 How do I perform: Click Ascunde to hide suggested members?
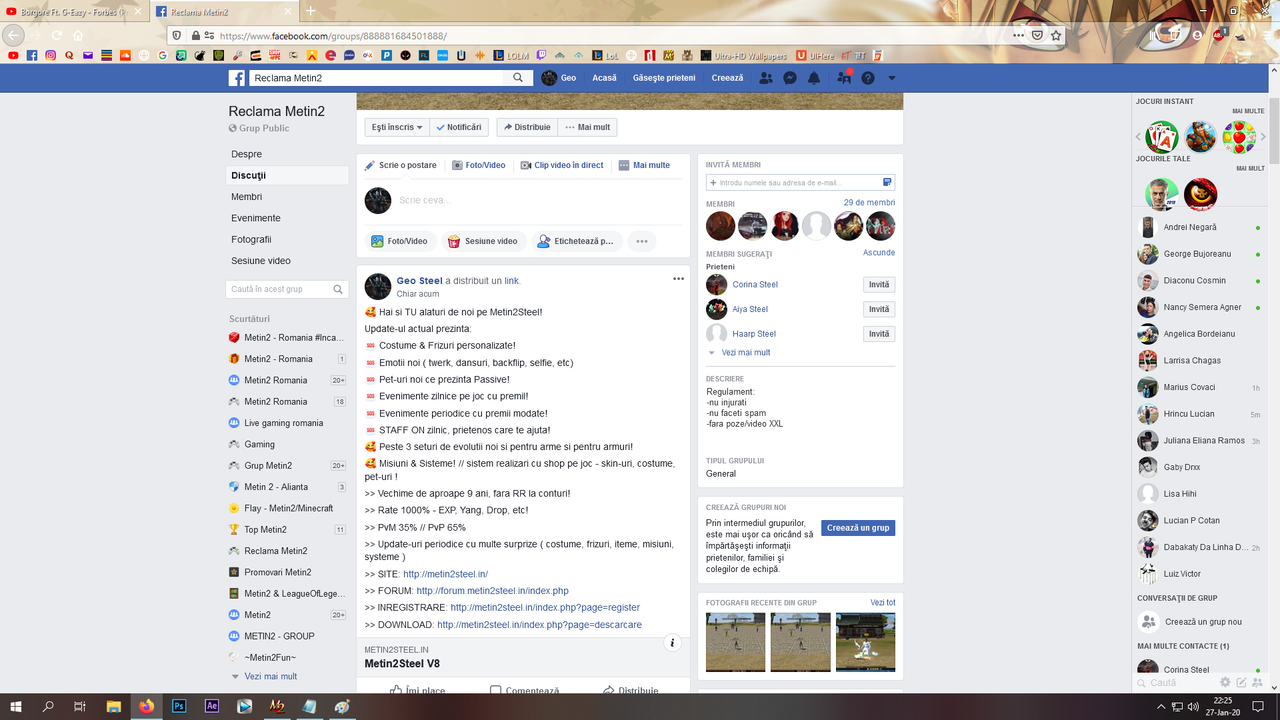879,253
